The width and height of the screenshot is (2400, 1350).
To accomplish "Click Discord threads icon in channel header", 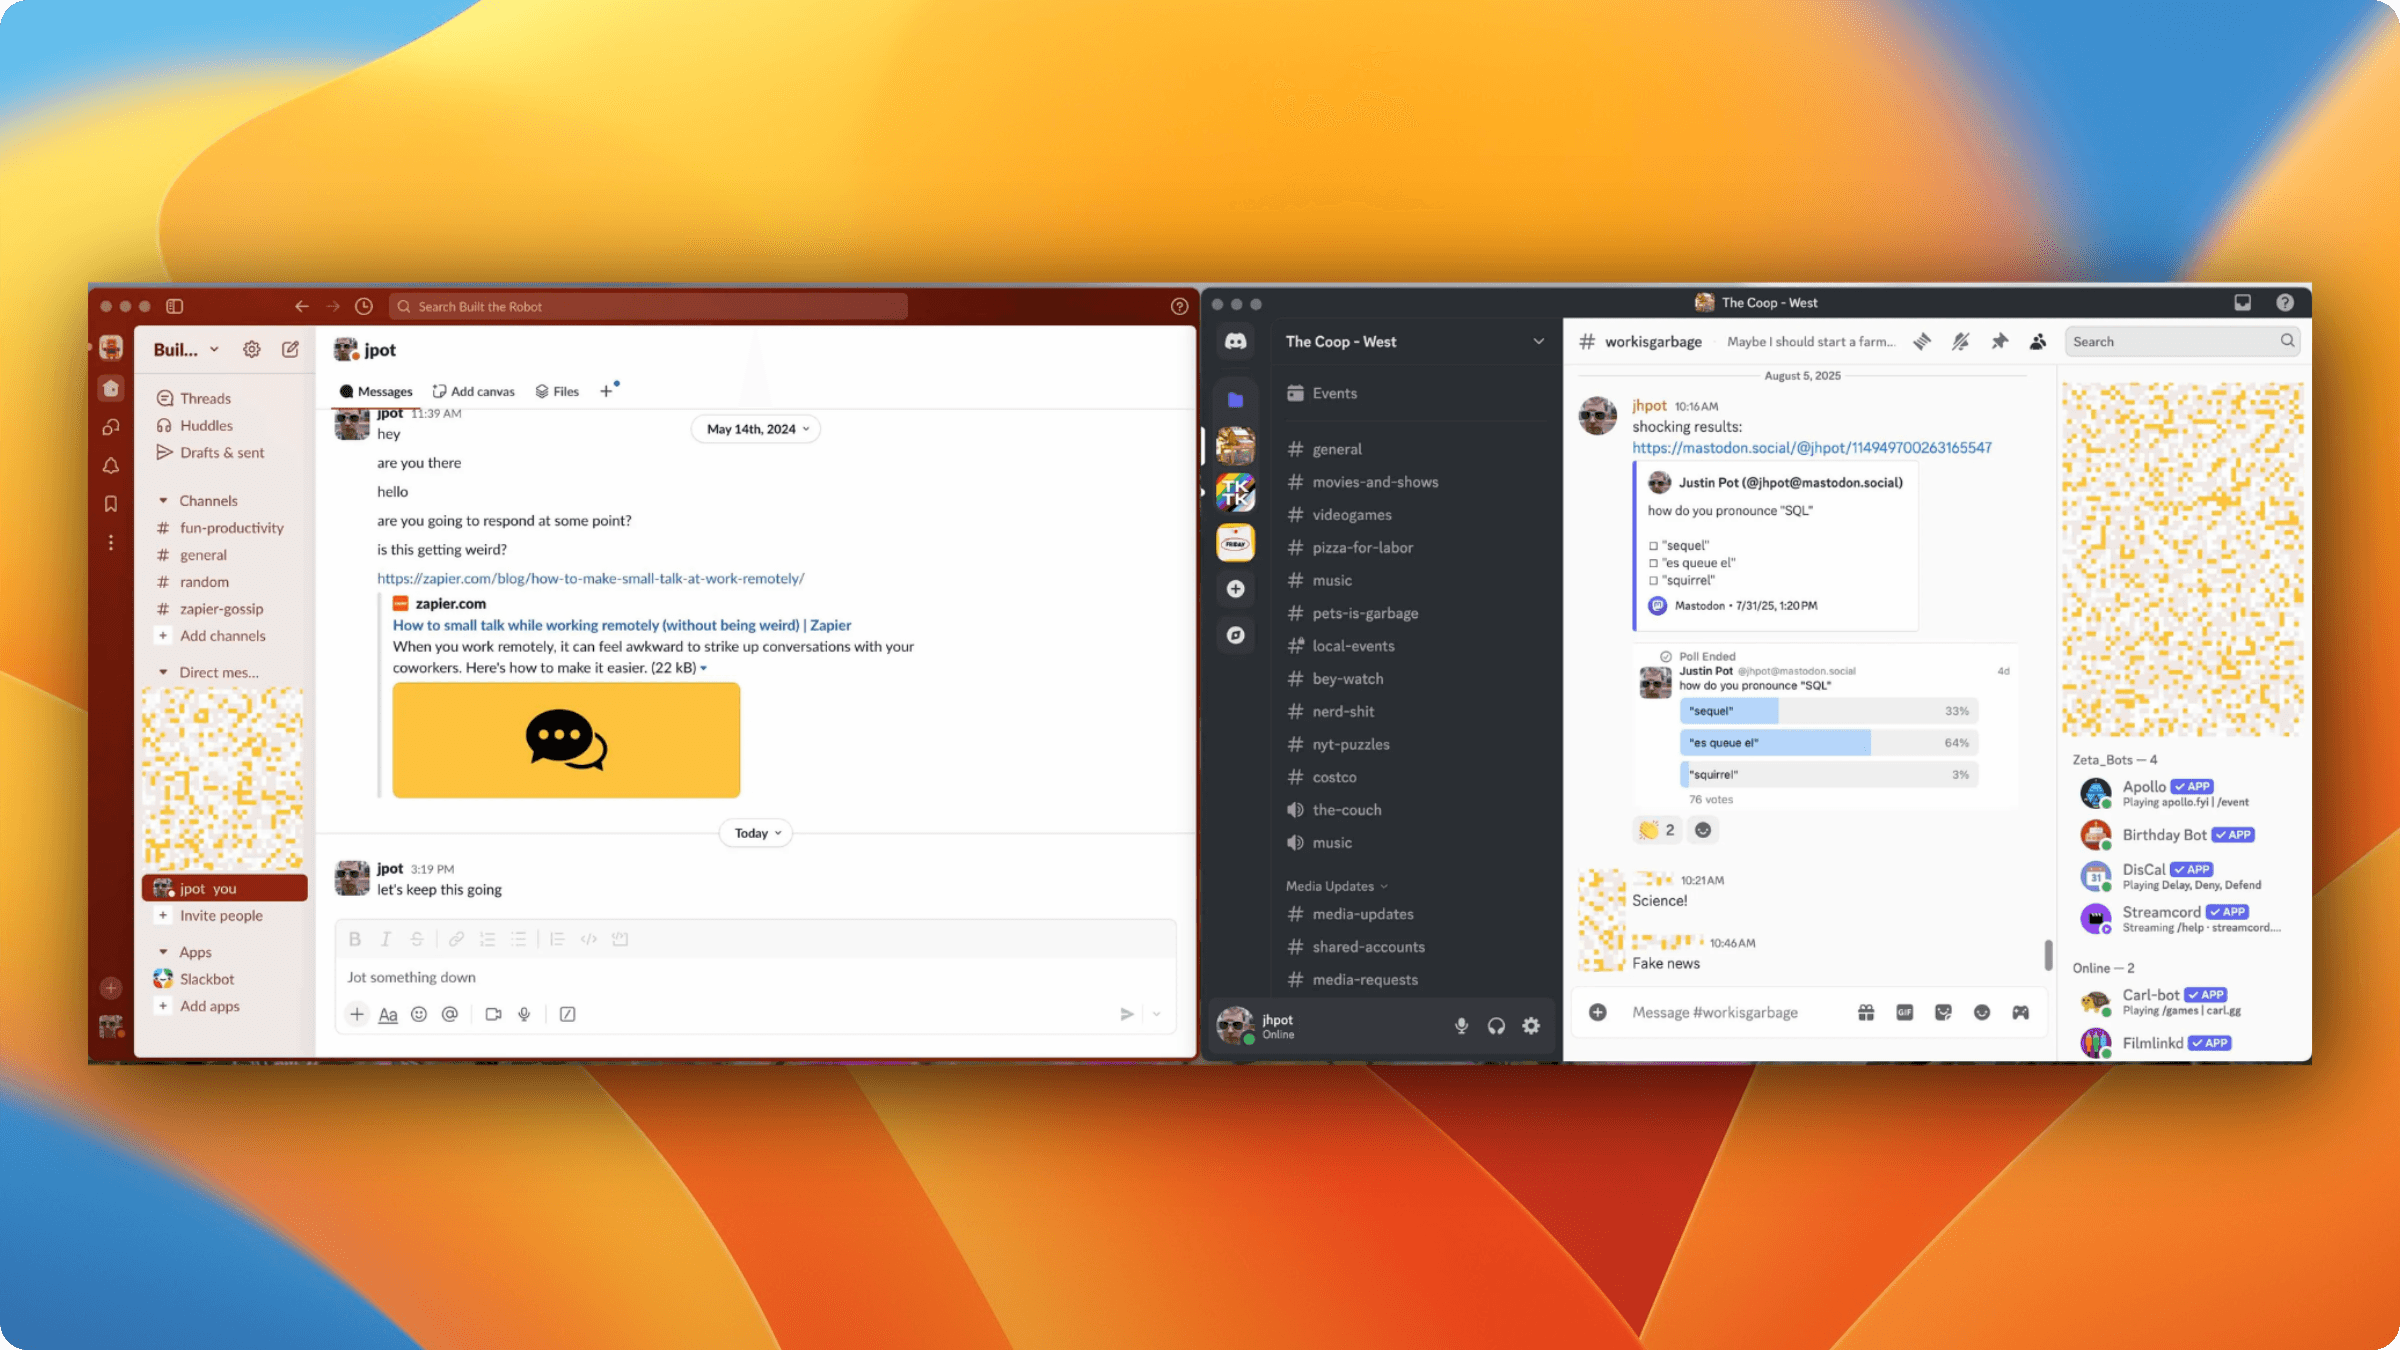I will pyautogui.click(x=1922, y=341).
